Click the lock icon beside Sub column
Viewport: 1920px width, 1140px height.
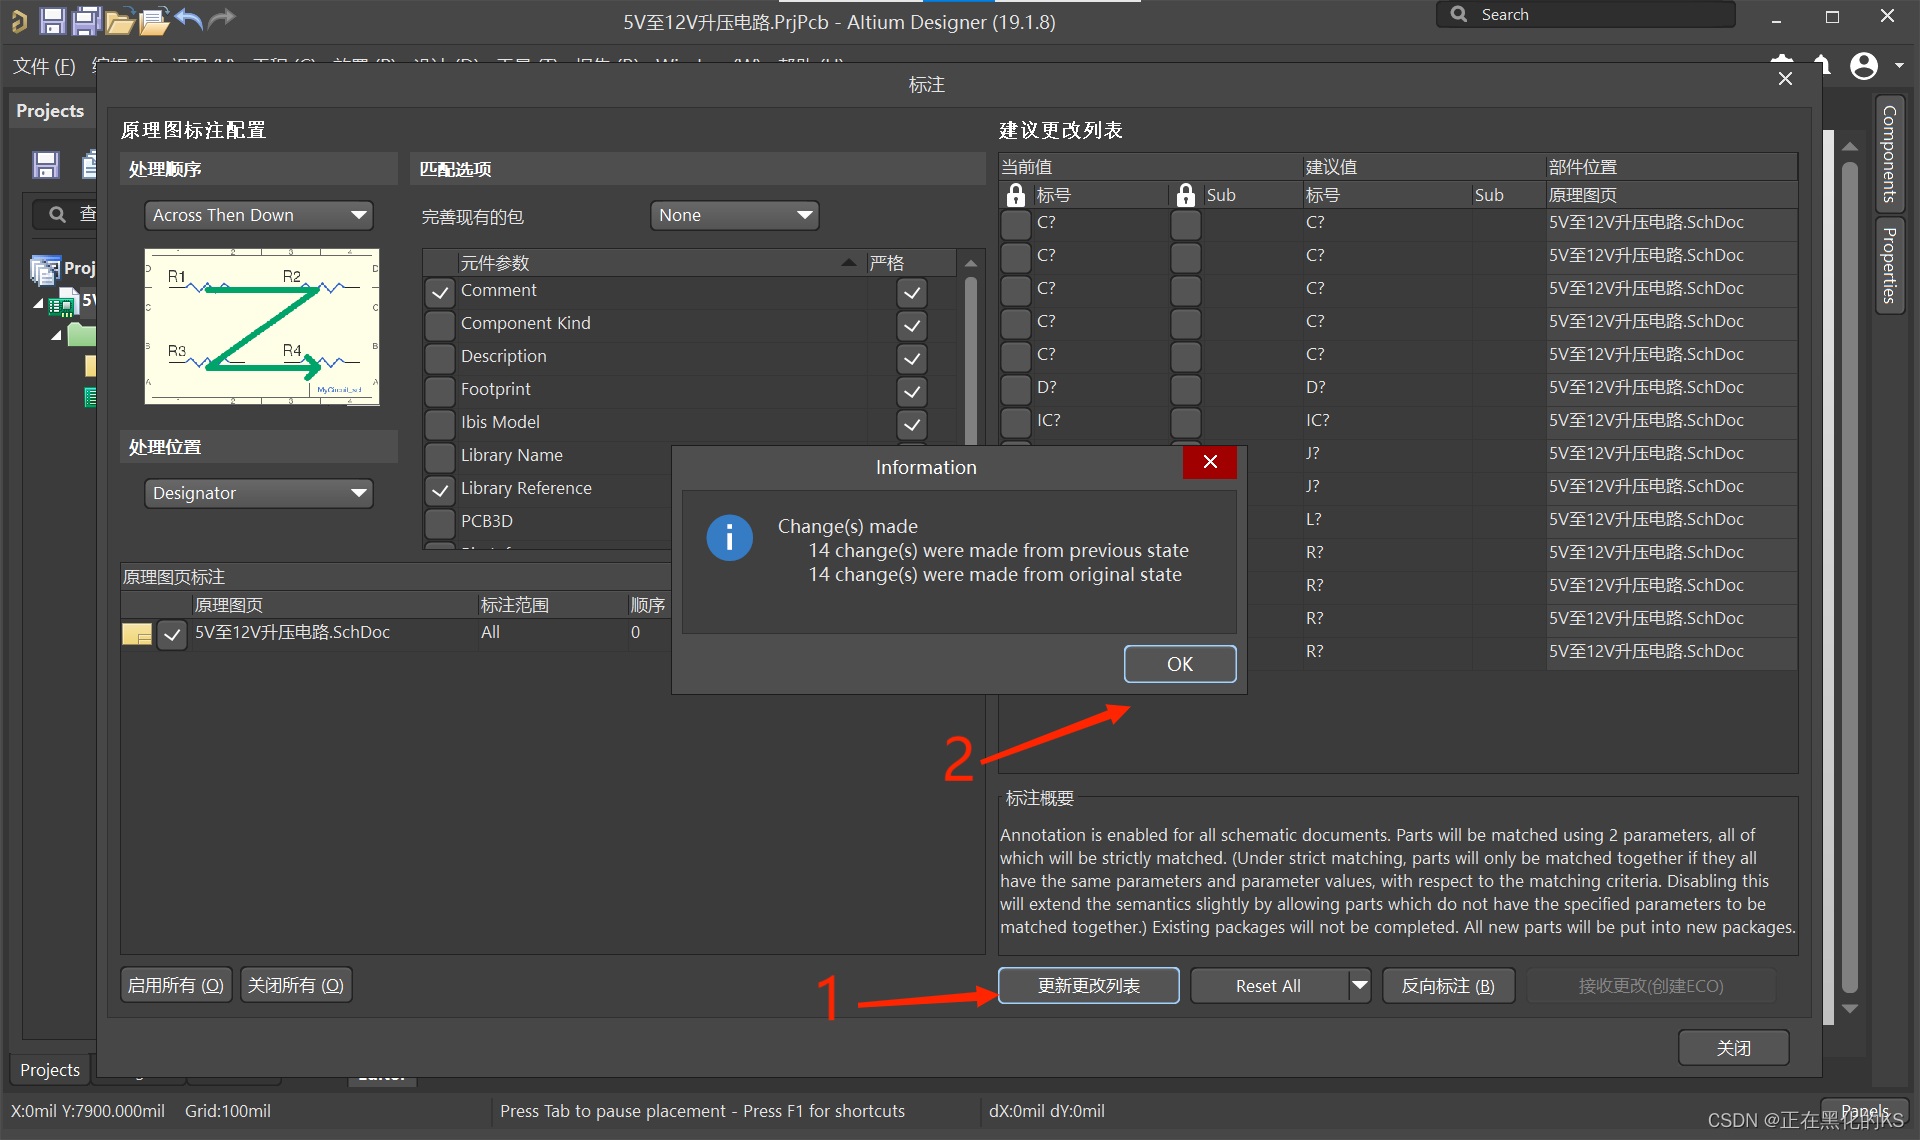click(x=1185, y=195)
